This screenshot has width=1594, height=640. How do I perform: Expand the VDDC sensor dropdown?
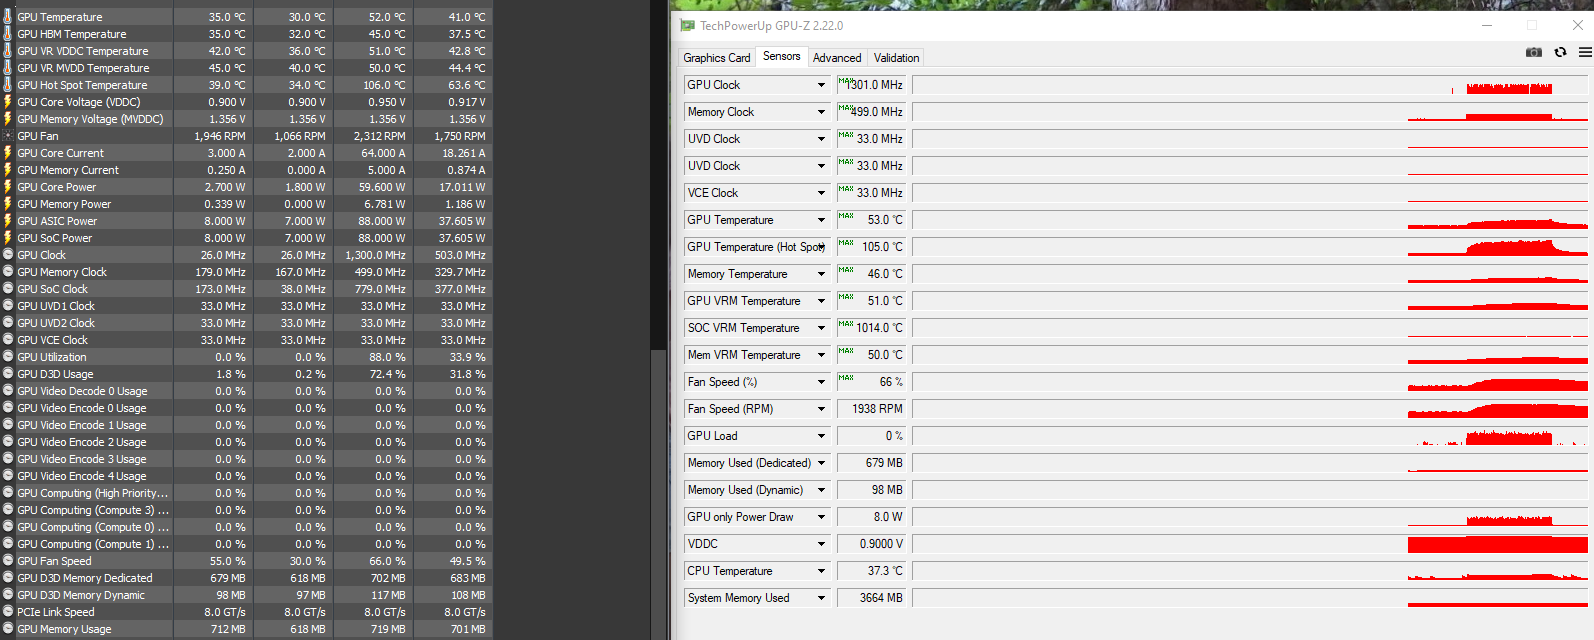pyautogui.click(x=821, y=544)
